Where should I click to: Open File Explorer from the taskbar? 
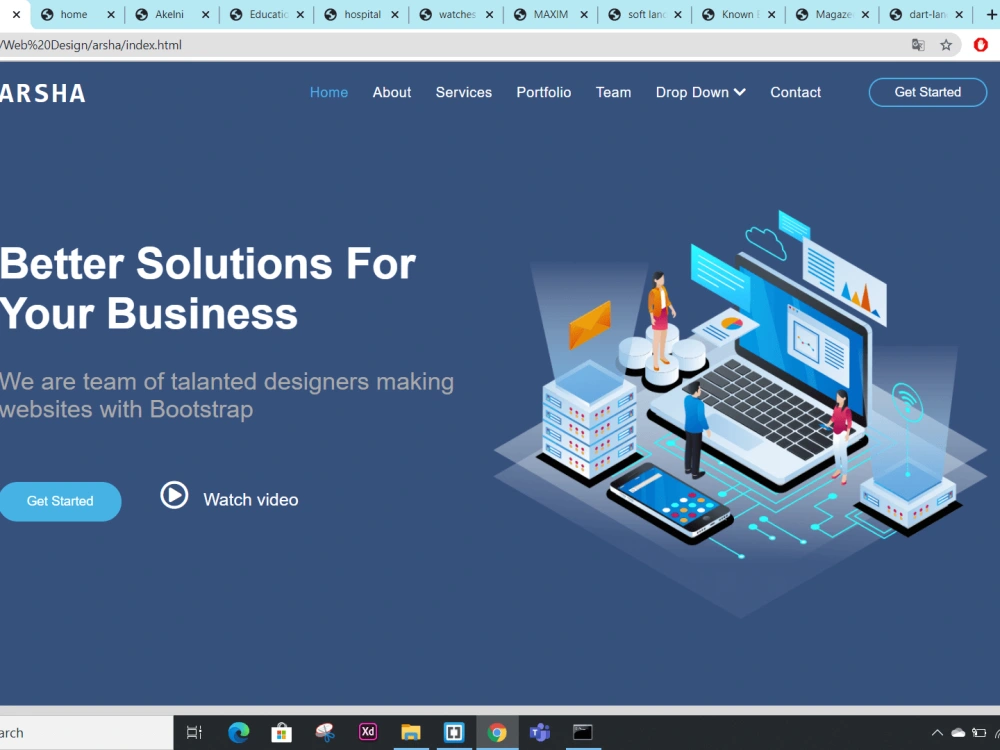410,732
